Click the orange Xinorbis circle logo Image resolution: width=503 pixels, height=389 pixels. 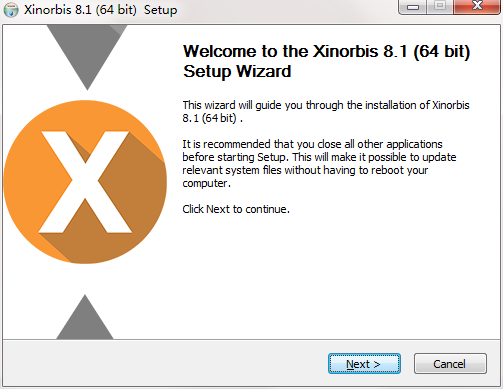pyautogui.click(x=85, y=182)
